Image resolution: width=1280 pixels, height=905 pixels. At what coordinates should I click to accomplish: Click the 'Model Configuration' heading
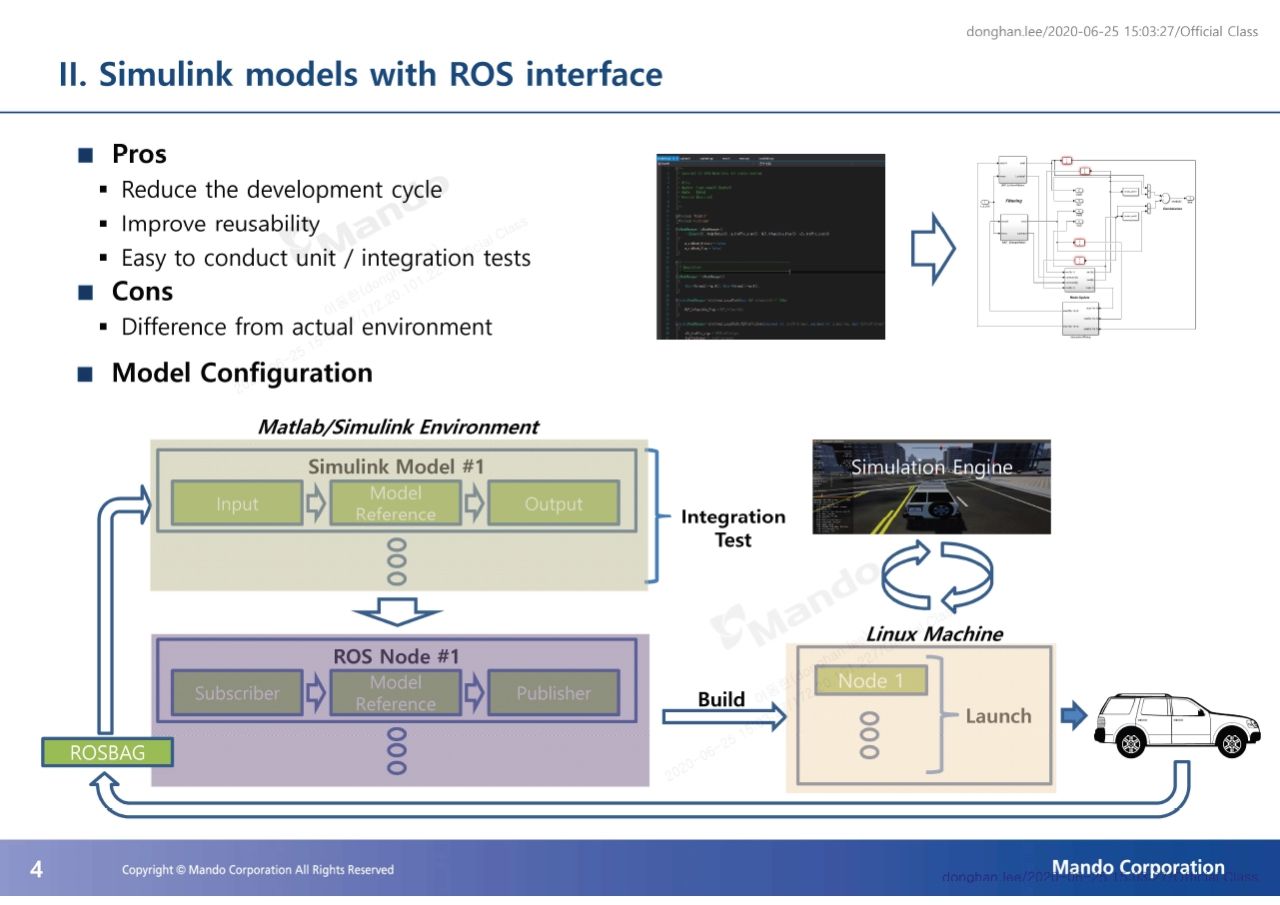(x=242, y=373)
